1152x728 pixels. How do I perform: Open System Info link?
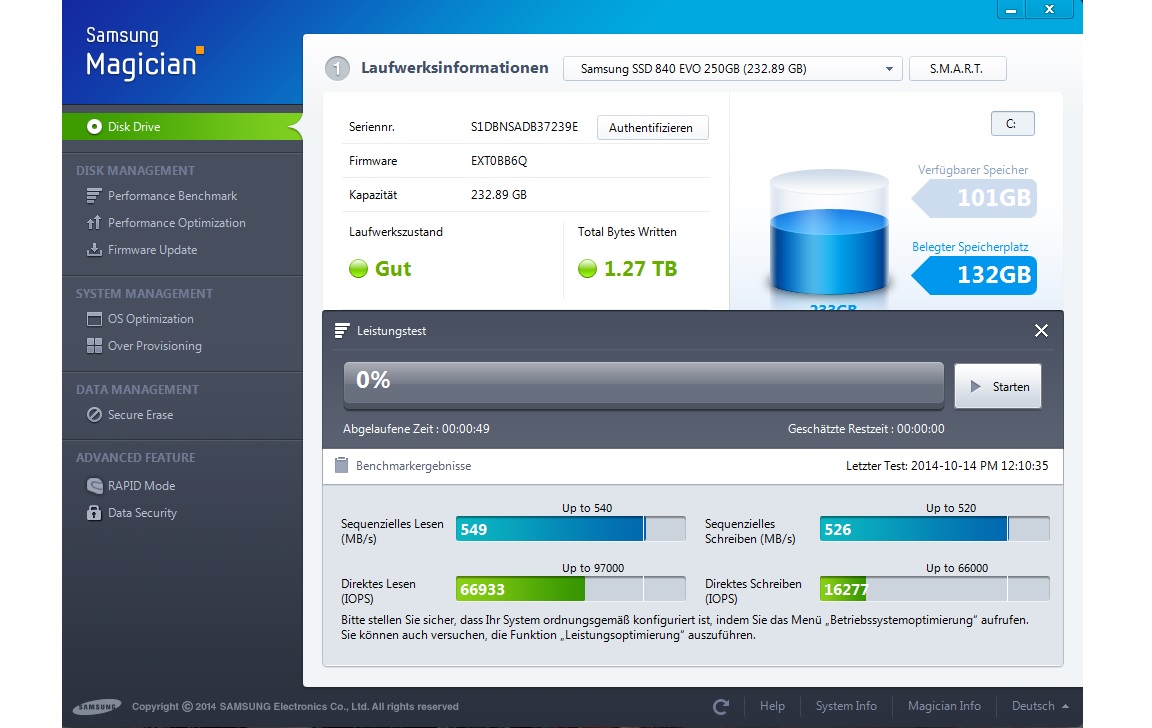click(x=846, y=706)
